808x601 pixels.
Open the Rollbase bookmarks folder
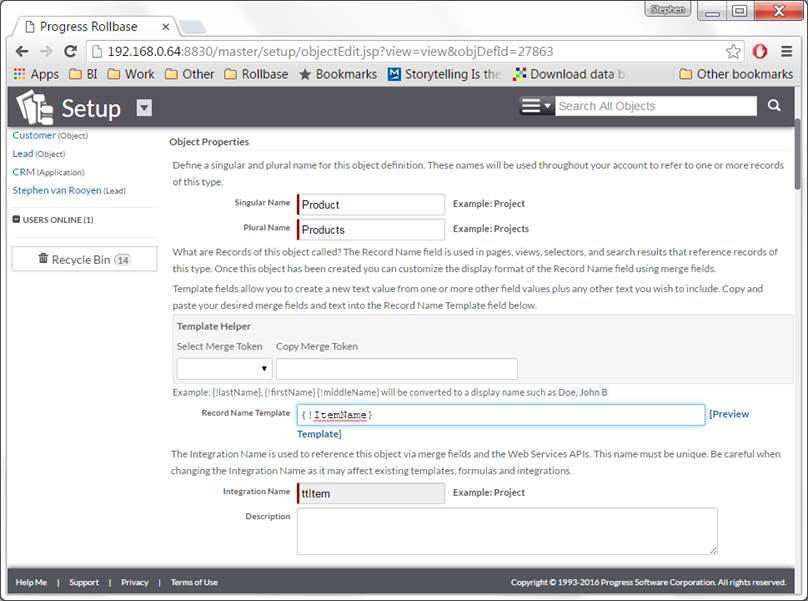coord(256,74)
